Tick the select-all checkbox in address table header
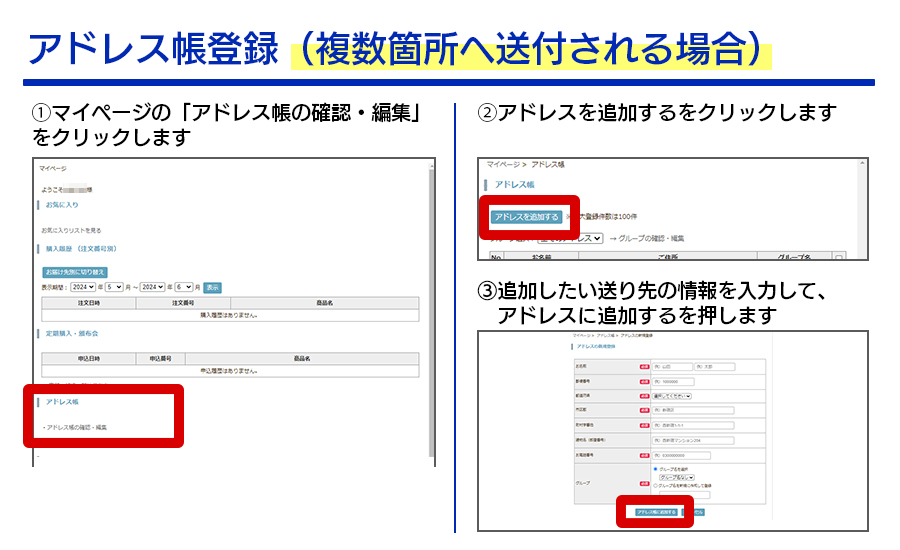900x550 pixels. point(839,258)
